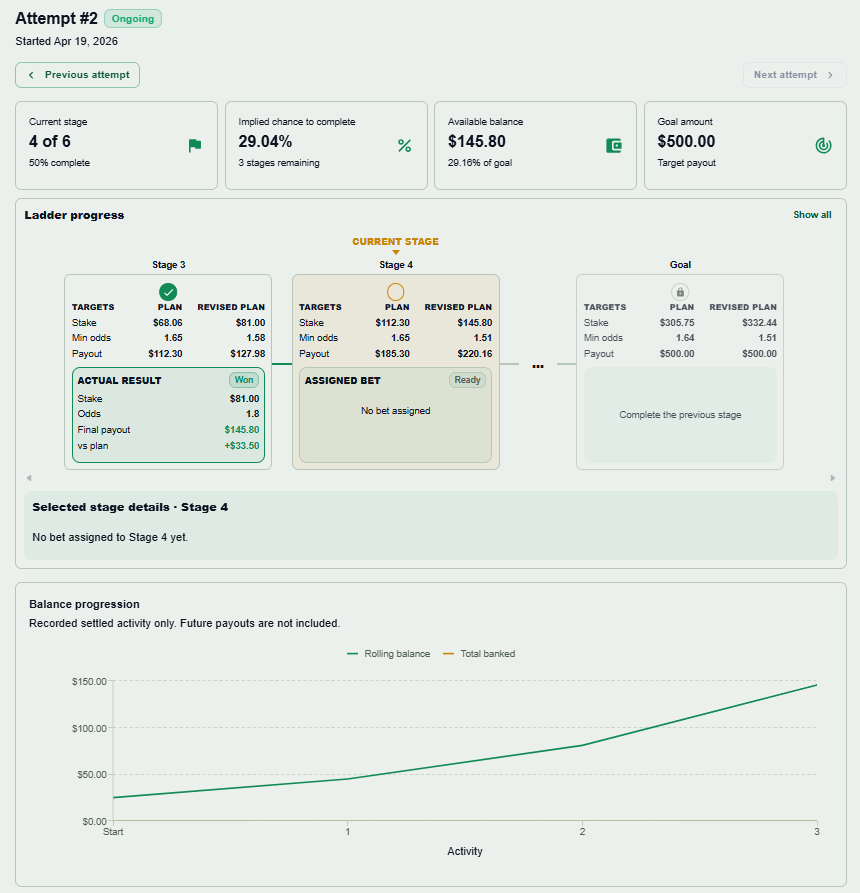Click the green checkmark icon on Stage 3
This screenshot has width=860, height=893.
[x=168, y=292]
